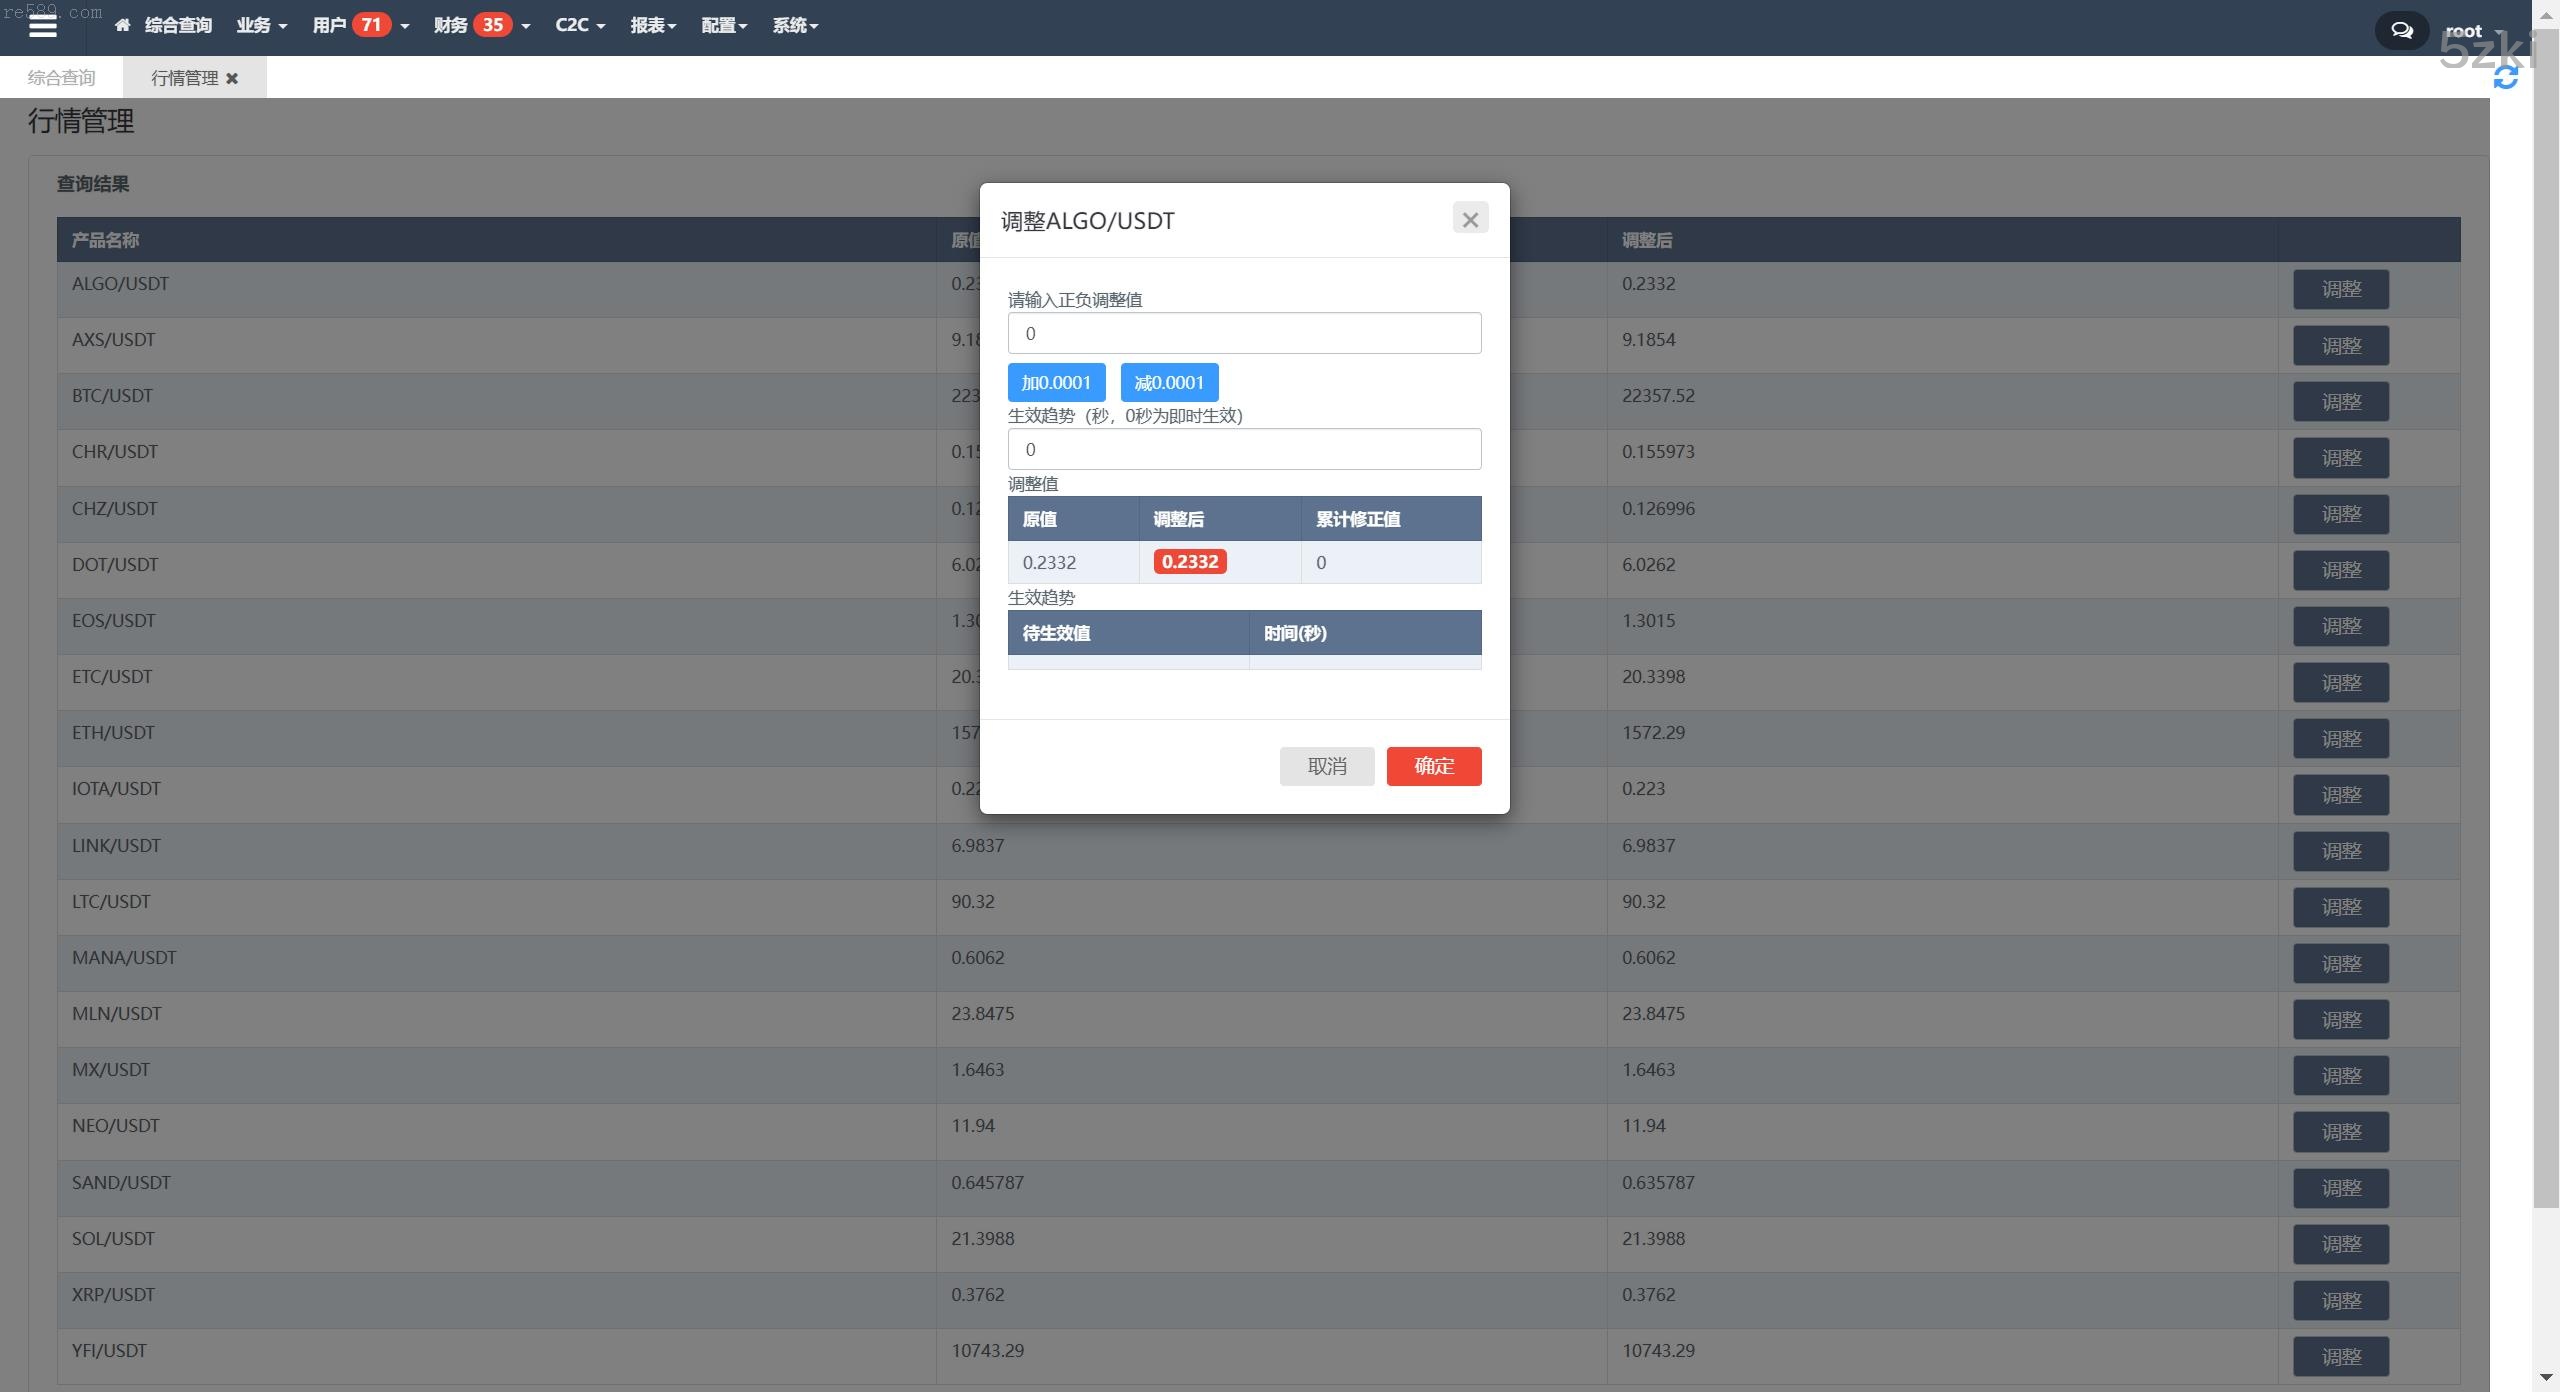Open the C2C dropdown menu
Image resolution: width=2560 pixels, height=1392 pixels.
coord(579,26)
